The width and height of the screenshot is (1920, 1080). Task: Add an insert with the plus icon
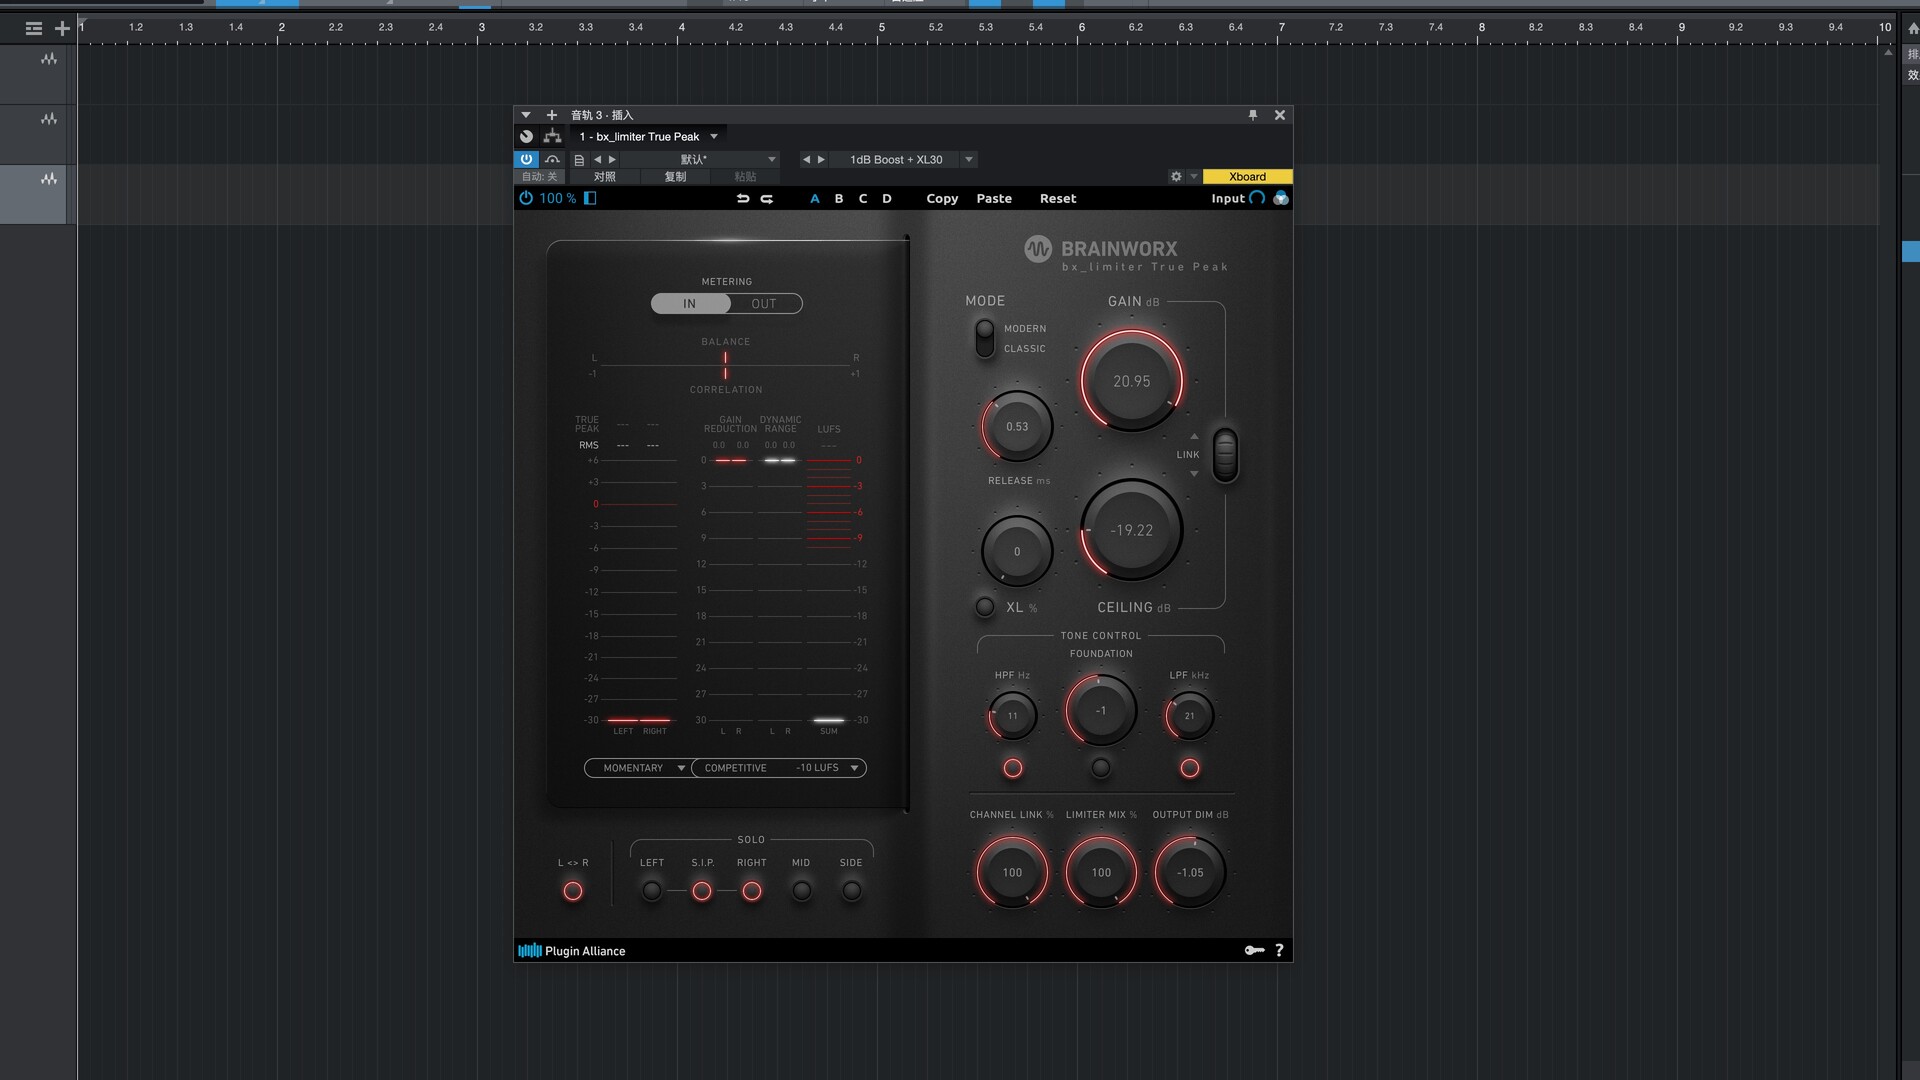[551, 115]
